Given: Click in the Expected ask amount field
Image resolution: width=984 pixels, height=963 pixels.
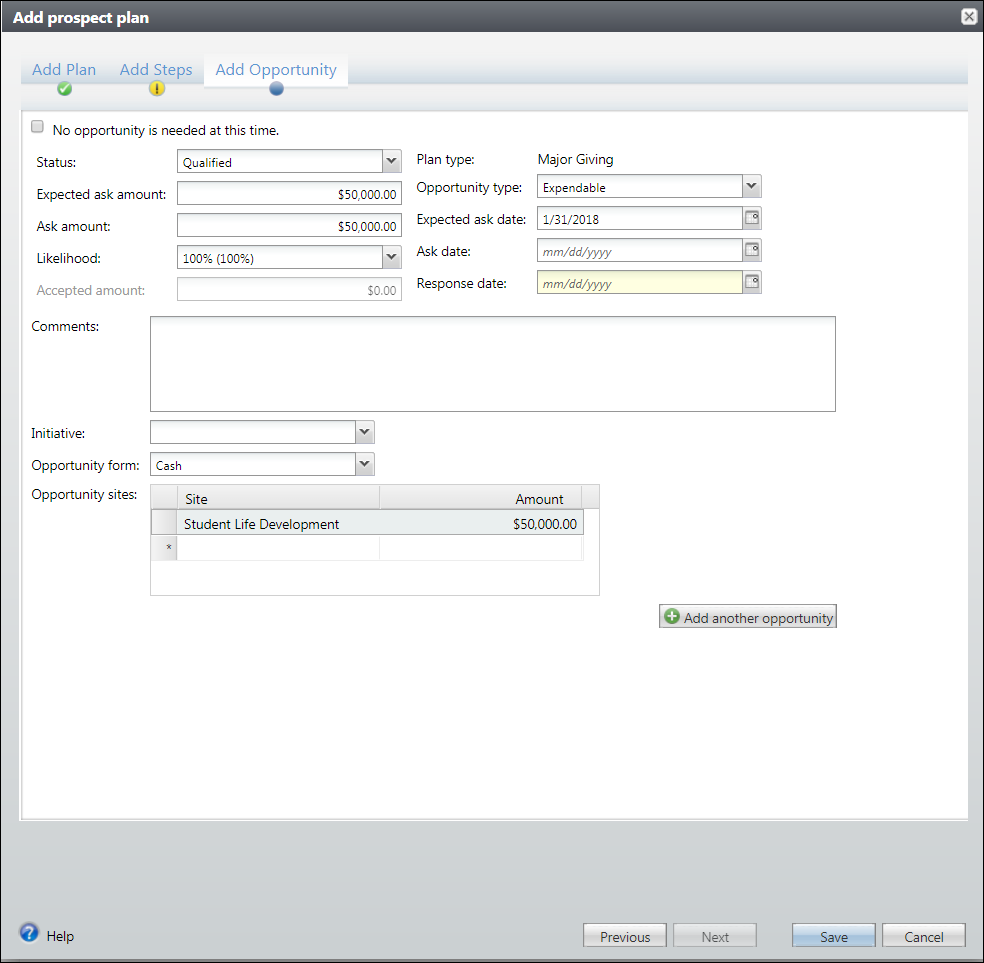Looking at the screenshot, I should (289, 193).
